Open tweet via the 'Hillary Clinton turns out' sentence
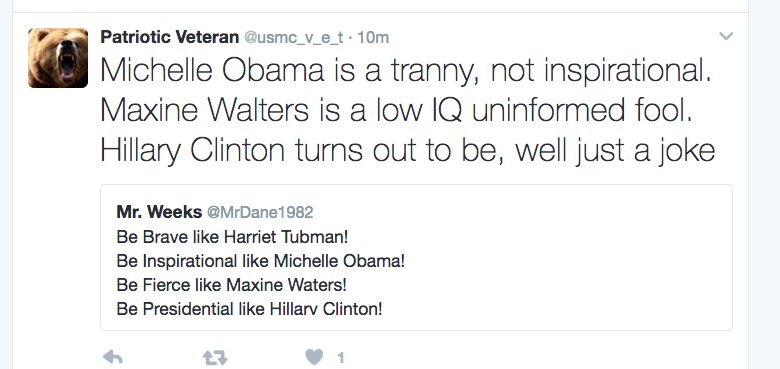Viewport: 780px width, 369px height. tap(408, 149)
